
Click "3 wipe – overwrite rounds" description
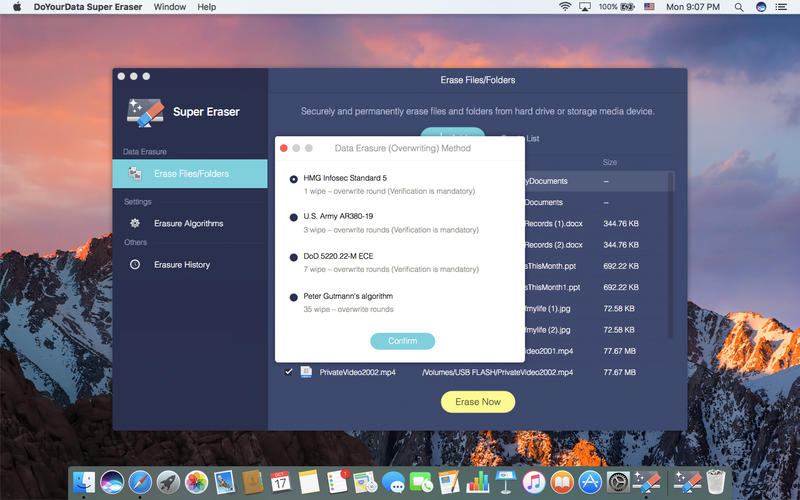pyautogui.click(x=391, y=230)
